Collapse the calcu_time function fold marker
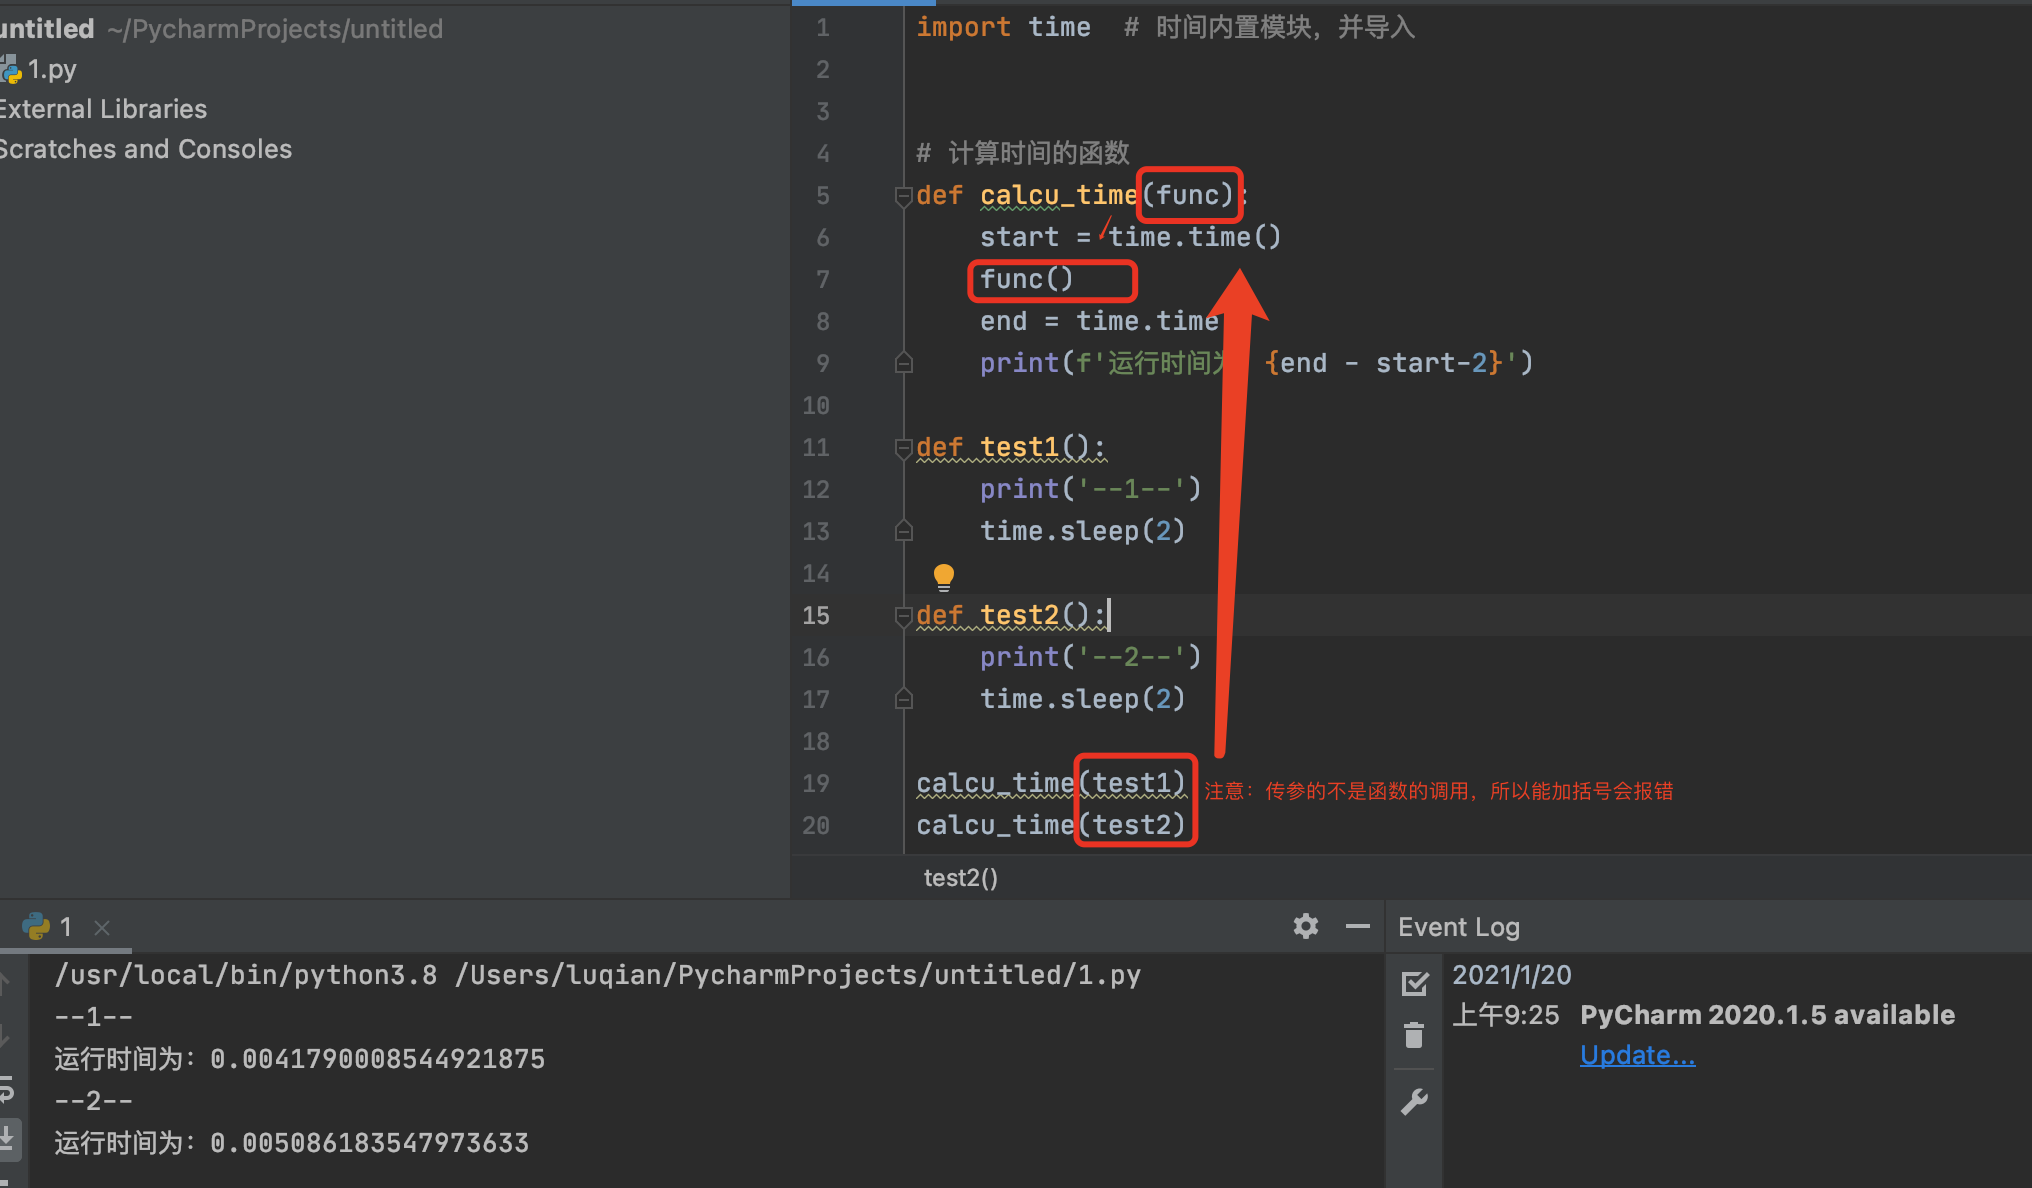The image size is (2032, 1188). coord(903,195)
